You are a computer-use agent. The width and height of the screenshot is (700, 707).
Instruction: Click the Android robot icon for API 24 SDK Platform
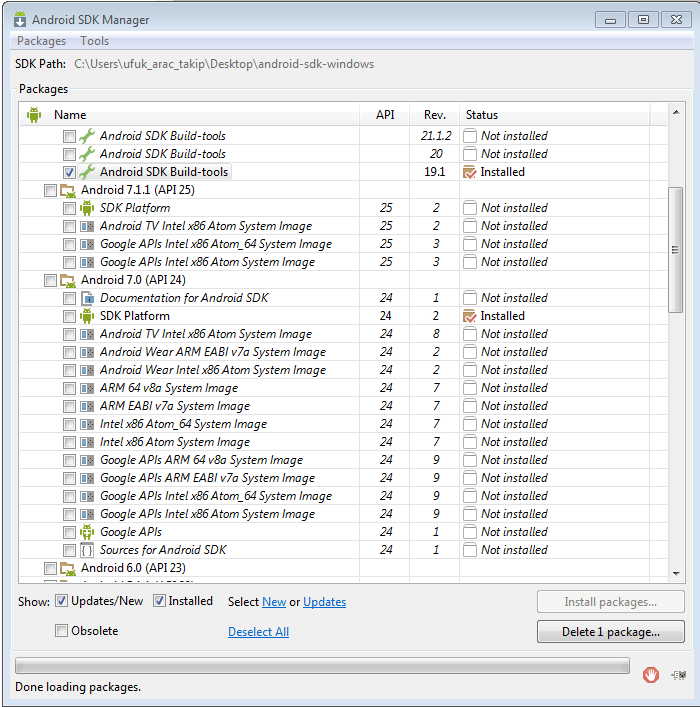click(x=87, y=316)
